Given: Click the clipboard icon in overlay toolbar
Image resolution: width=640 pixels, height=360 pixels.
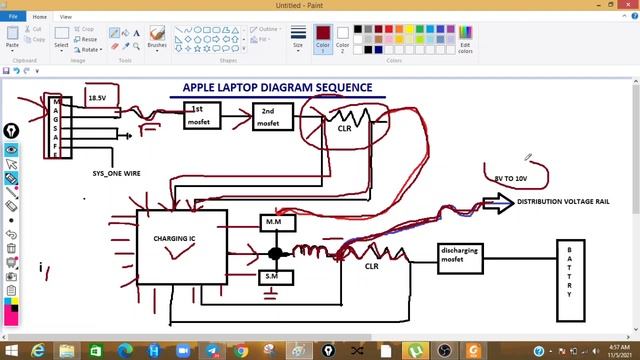Looking at the screenshot, I should pos(11,291).
